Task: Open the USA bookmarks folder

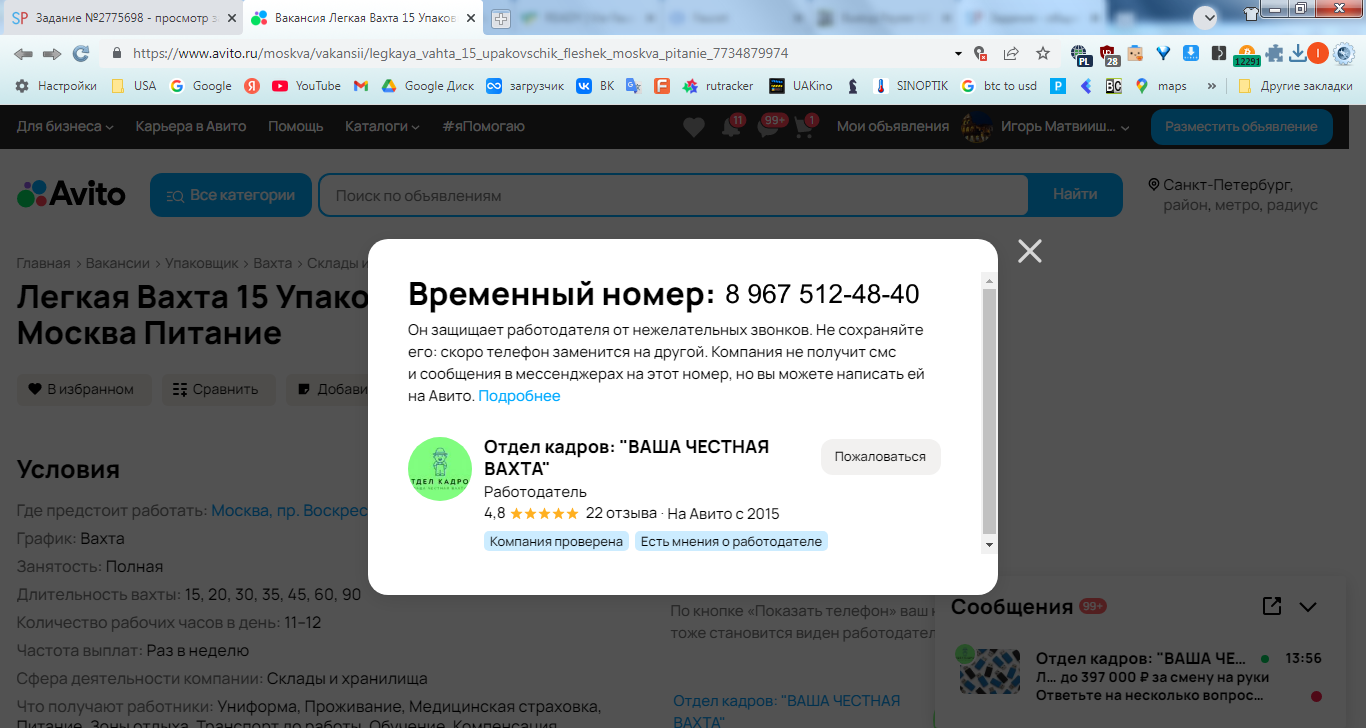Action: (134, 86)
